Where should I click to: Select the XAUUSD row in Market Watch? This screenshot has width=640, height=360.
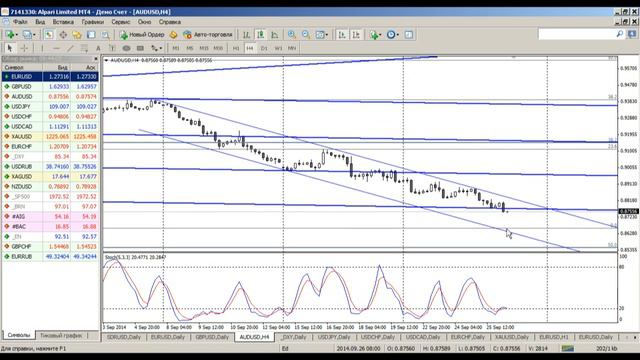(50, 136)
